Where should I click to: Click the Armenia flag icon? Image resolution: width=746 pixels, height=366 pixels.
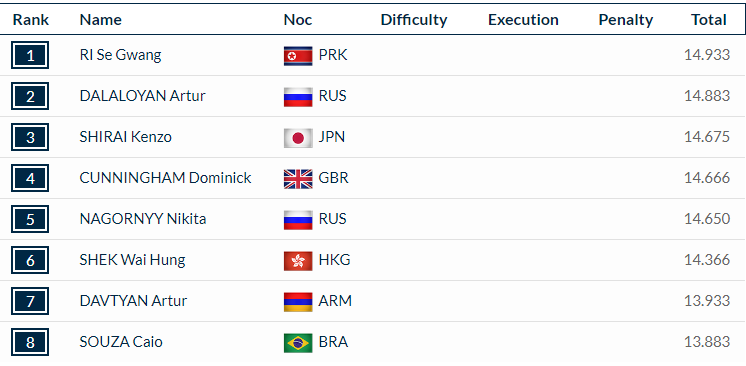[x=298, y=301]
